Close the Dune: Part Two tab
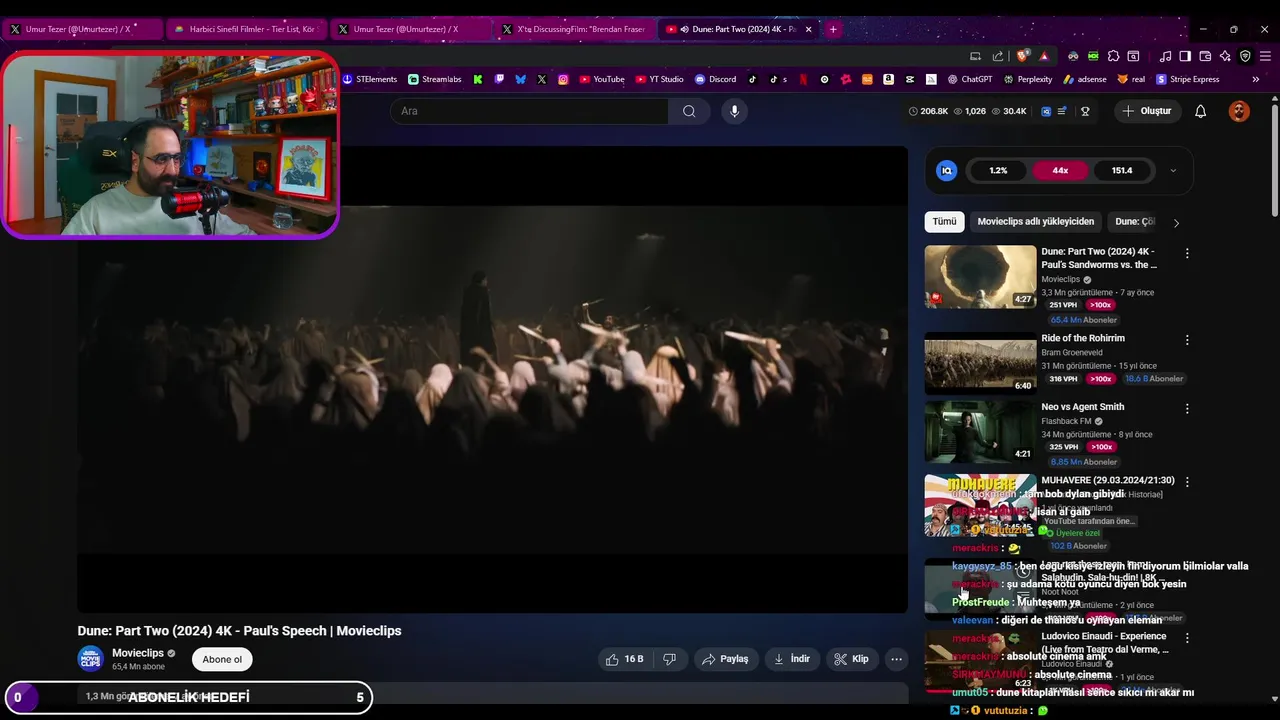This screenshot has height=720, width=1280. point(808,29)
